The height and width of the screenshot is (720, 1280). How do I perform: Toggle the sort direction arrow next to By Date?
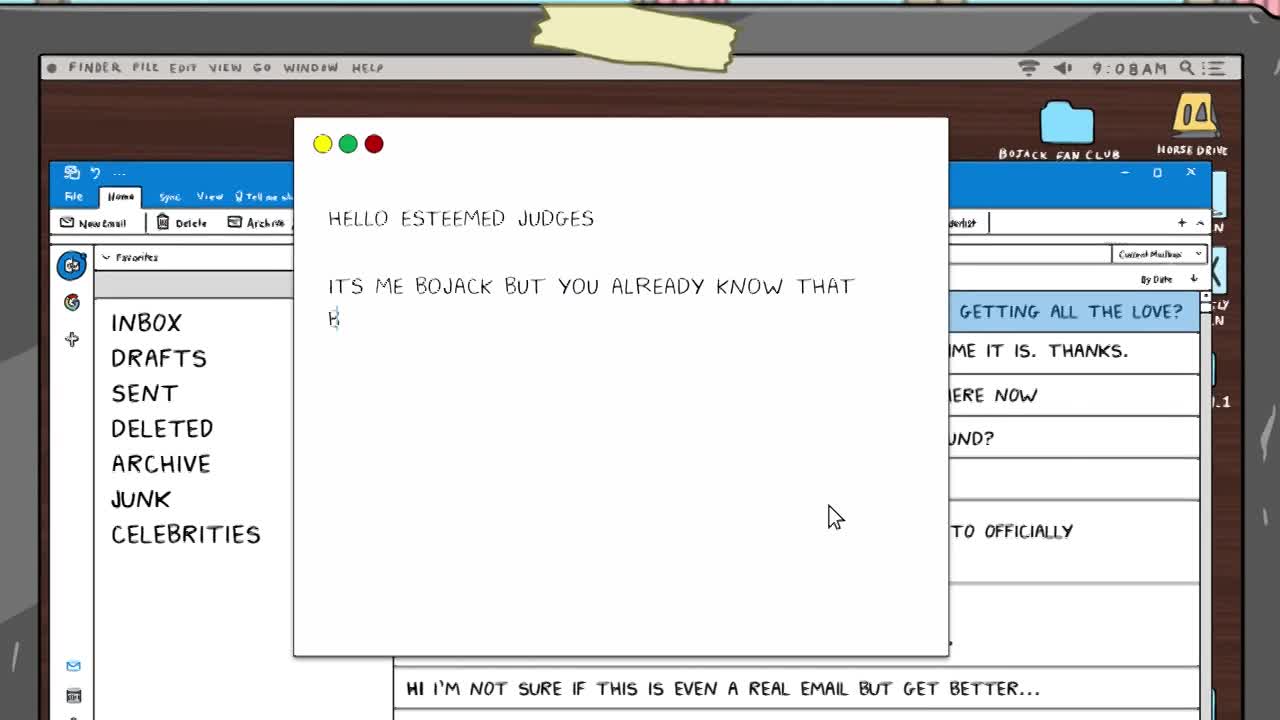1193,279
